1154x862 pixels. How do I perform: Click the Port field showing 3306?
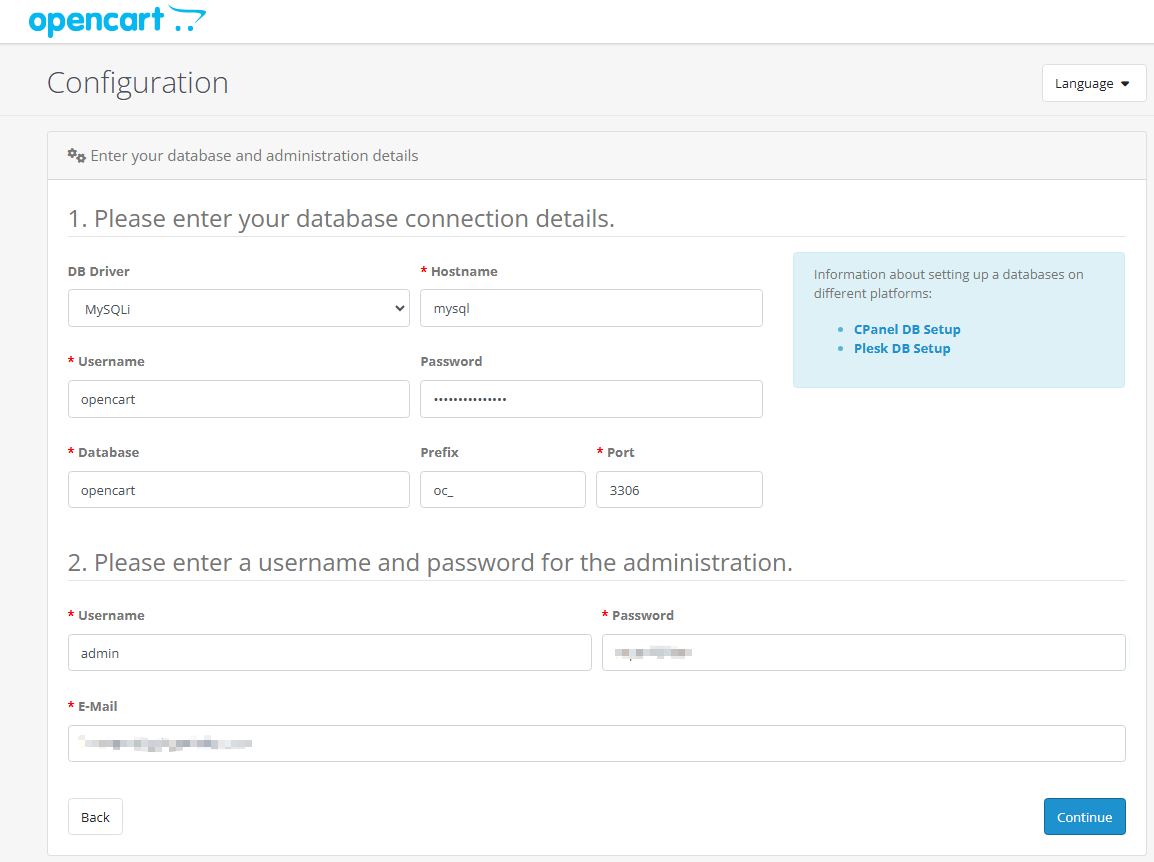(x=679, y=490)
